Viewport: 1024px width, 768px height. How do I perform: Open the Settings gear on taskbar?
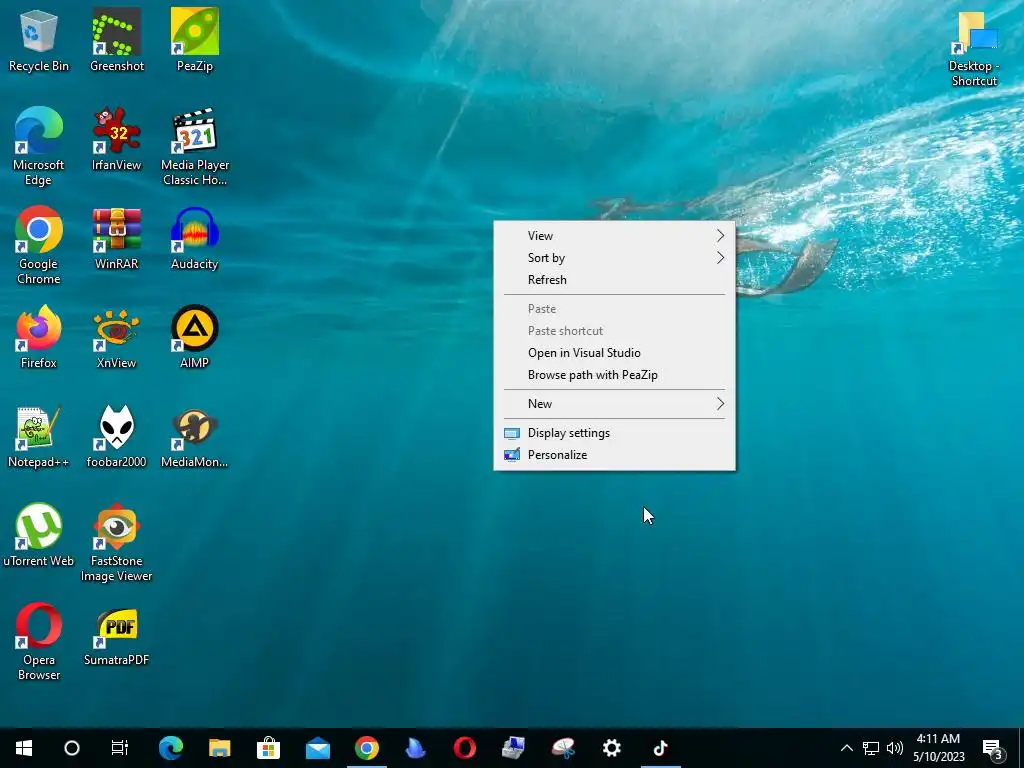click(x=611, y=748)
